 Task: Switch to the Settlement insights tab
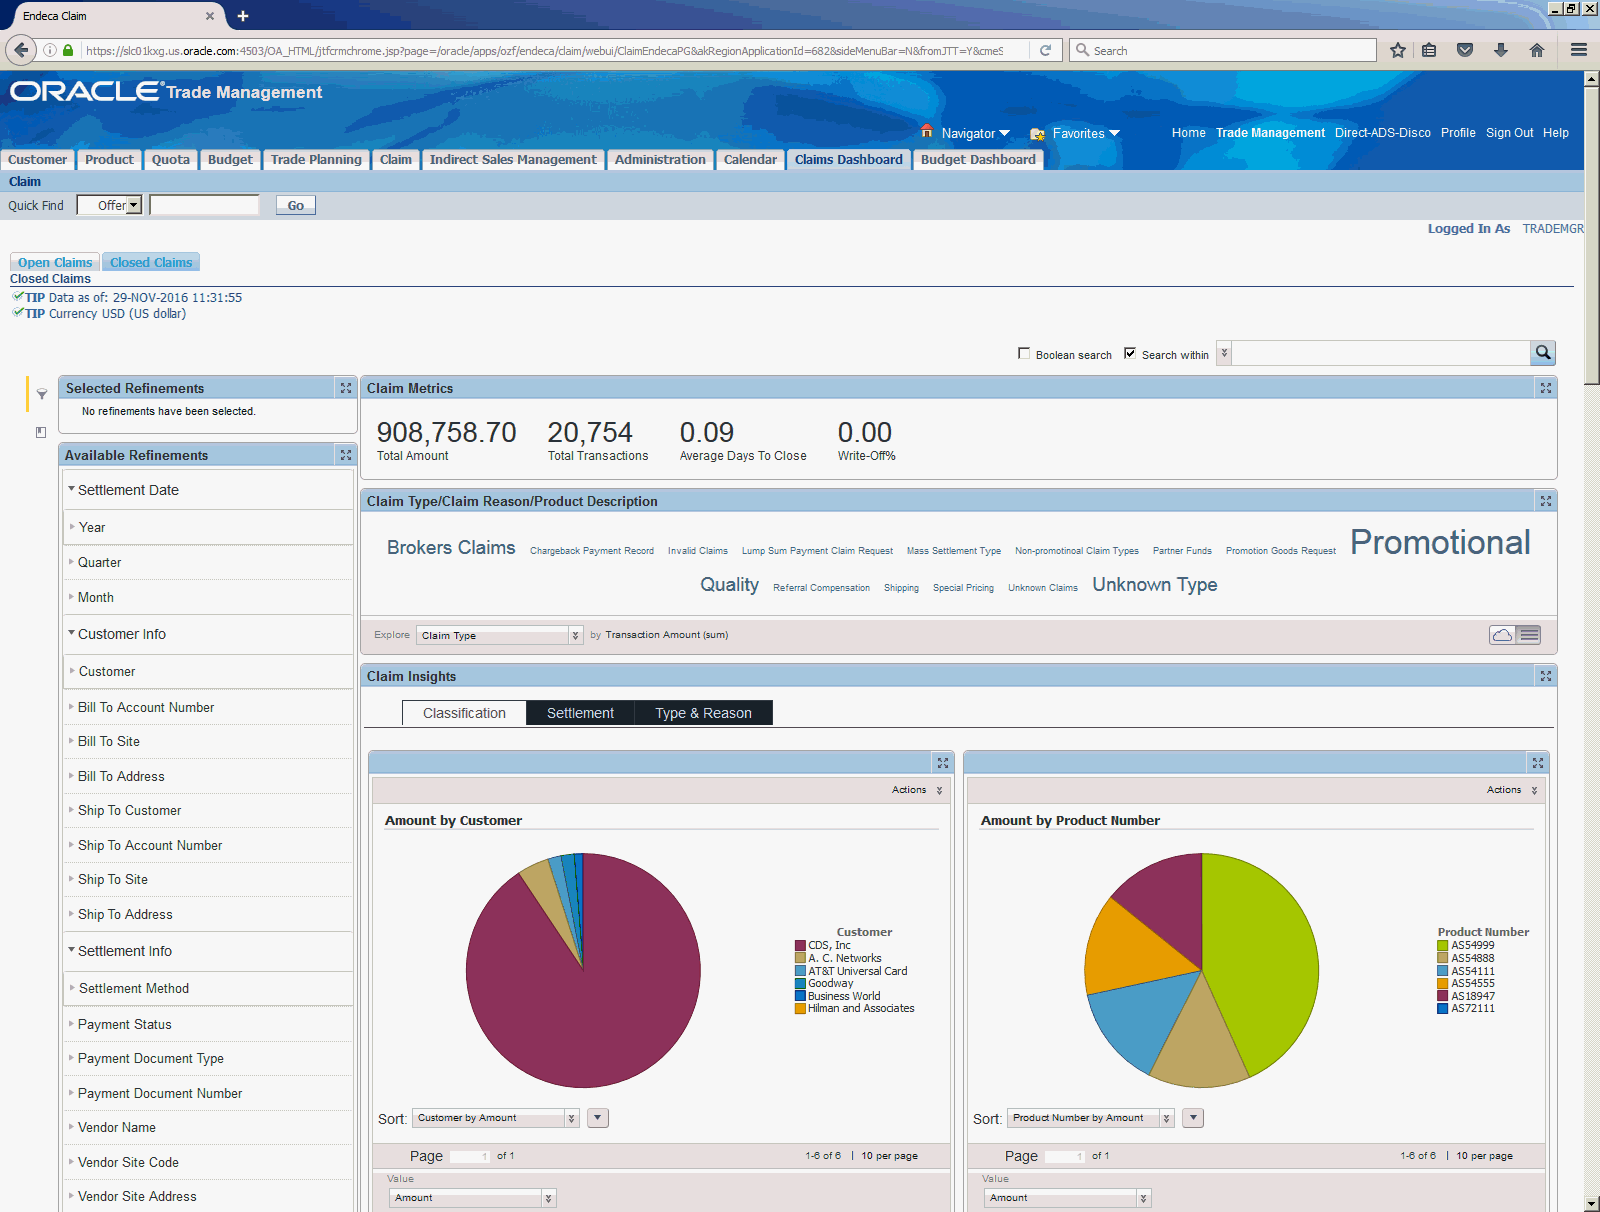click(x=580, y=713)
